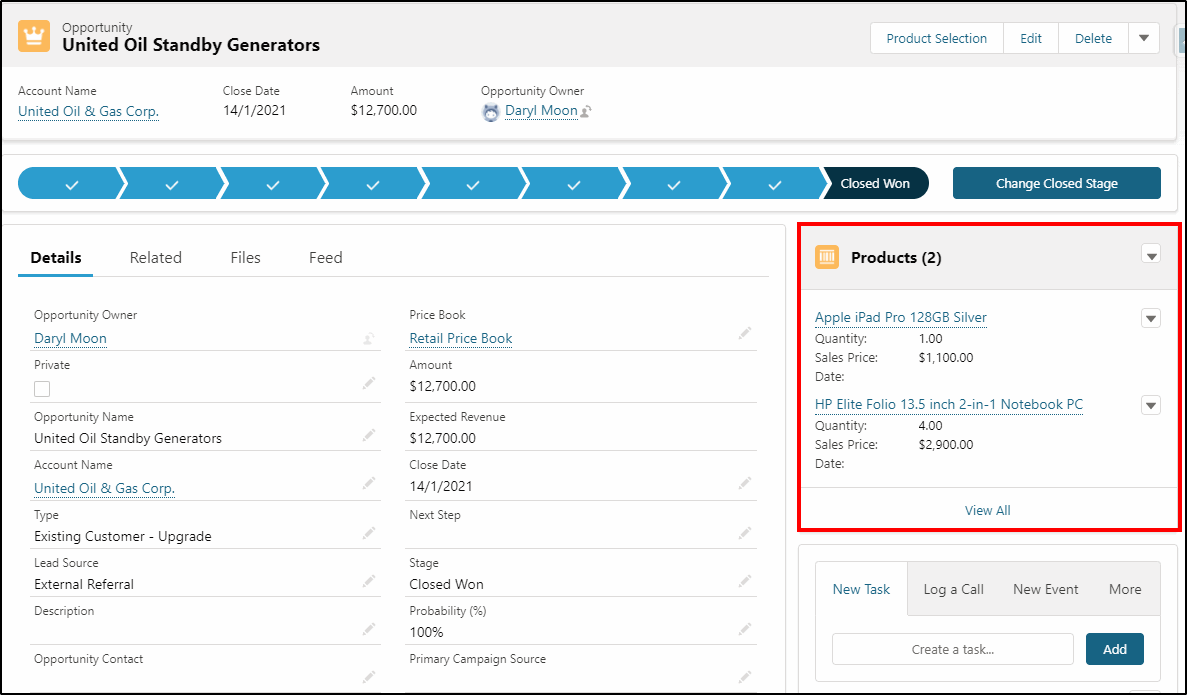Edit Close Date using its pencil icon
This screenshot has height=695, width=1187.
point(745,483)
